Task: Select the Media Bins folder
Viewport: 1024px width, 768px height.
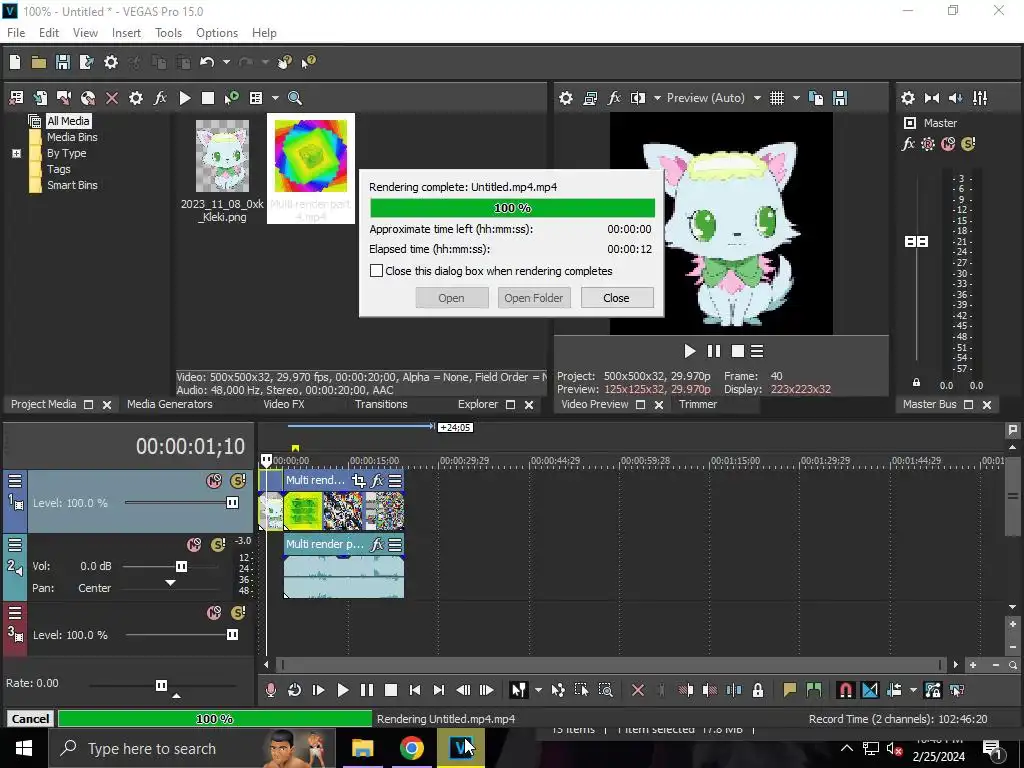Action: pyautogui.click(x=72, y=137)
